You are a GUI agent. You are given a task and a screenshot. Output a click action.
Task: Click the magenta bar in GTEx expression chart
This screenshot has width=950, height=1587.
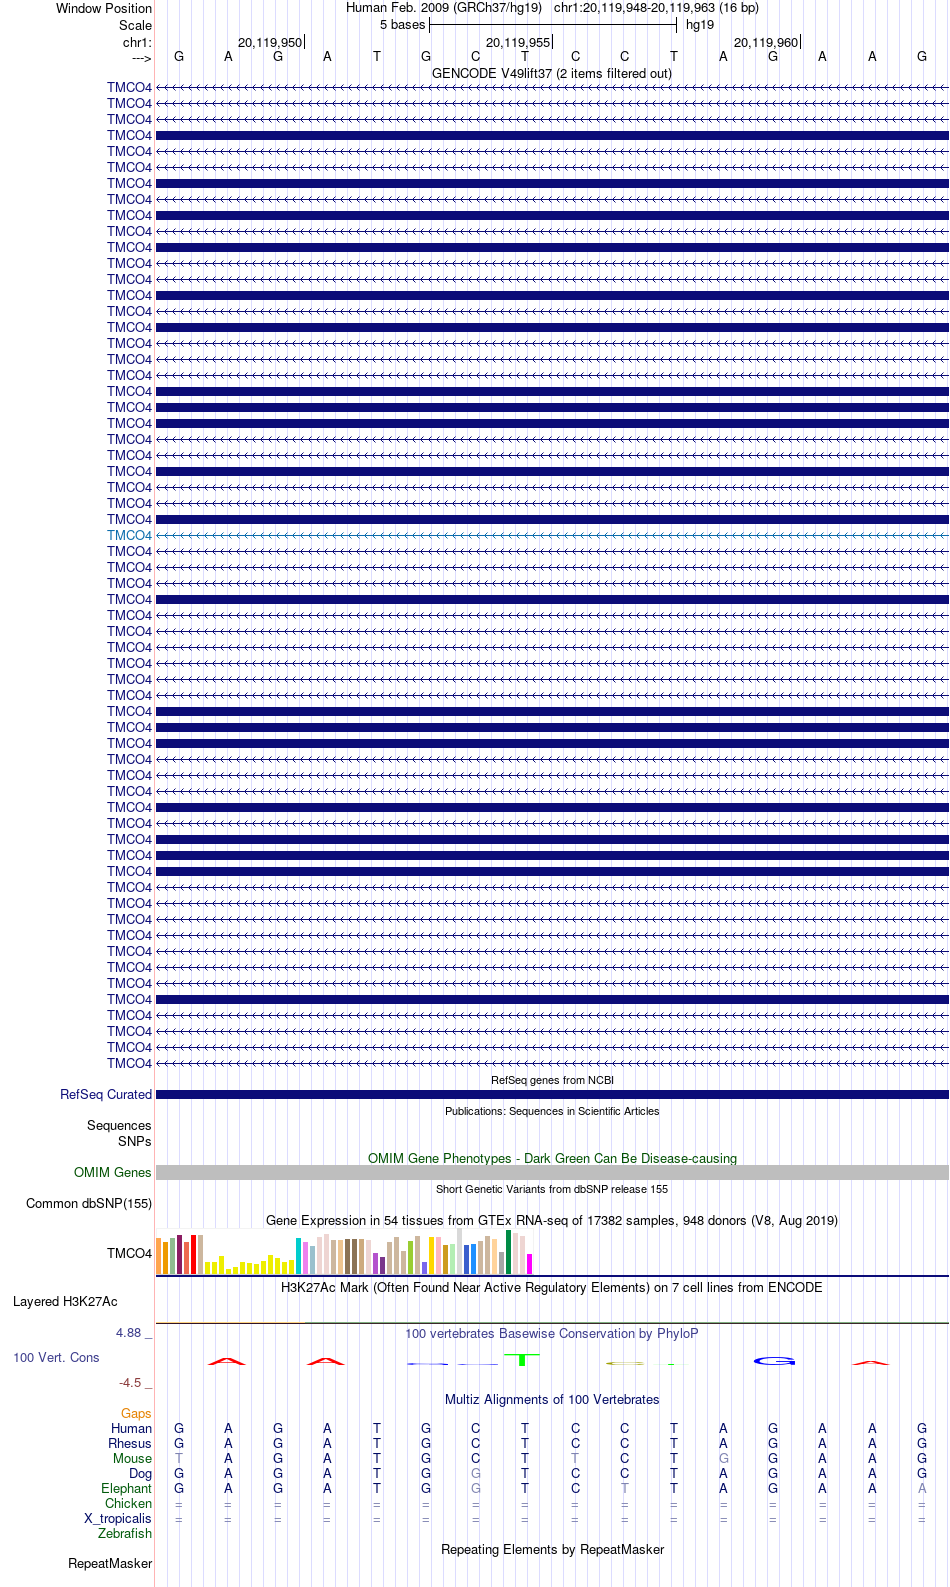pos(530,1264)
